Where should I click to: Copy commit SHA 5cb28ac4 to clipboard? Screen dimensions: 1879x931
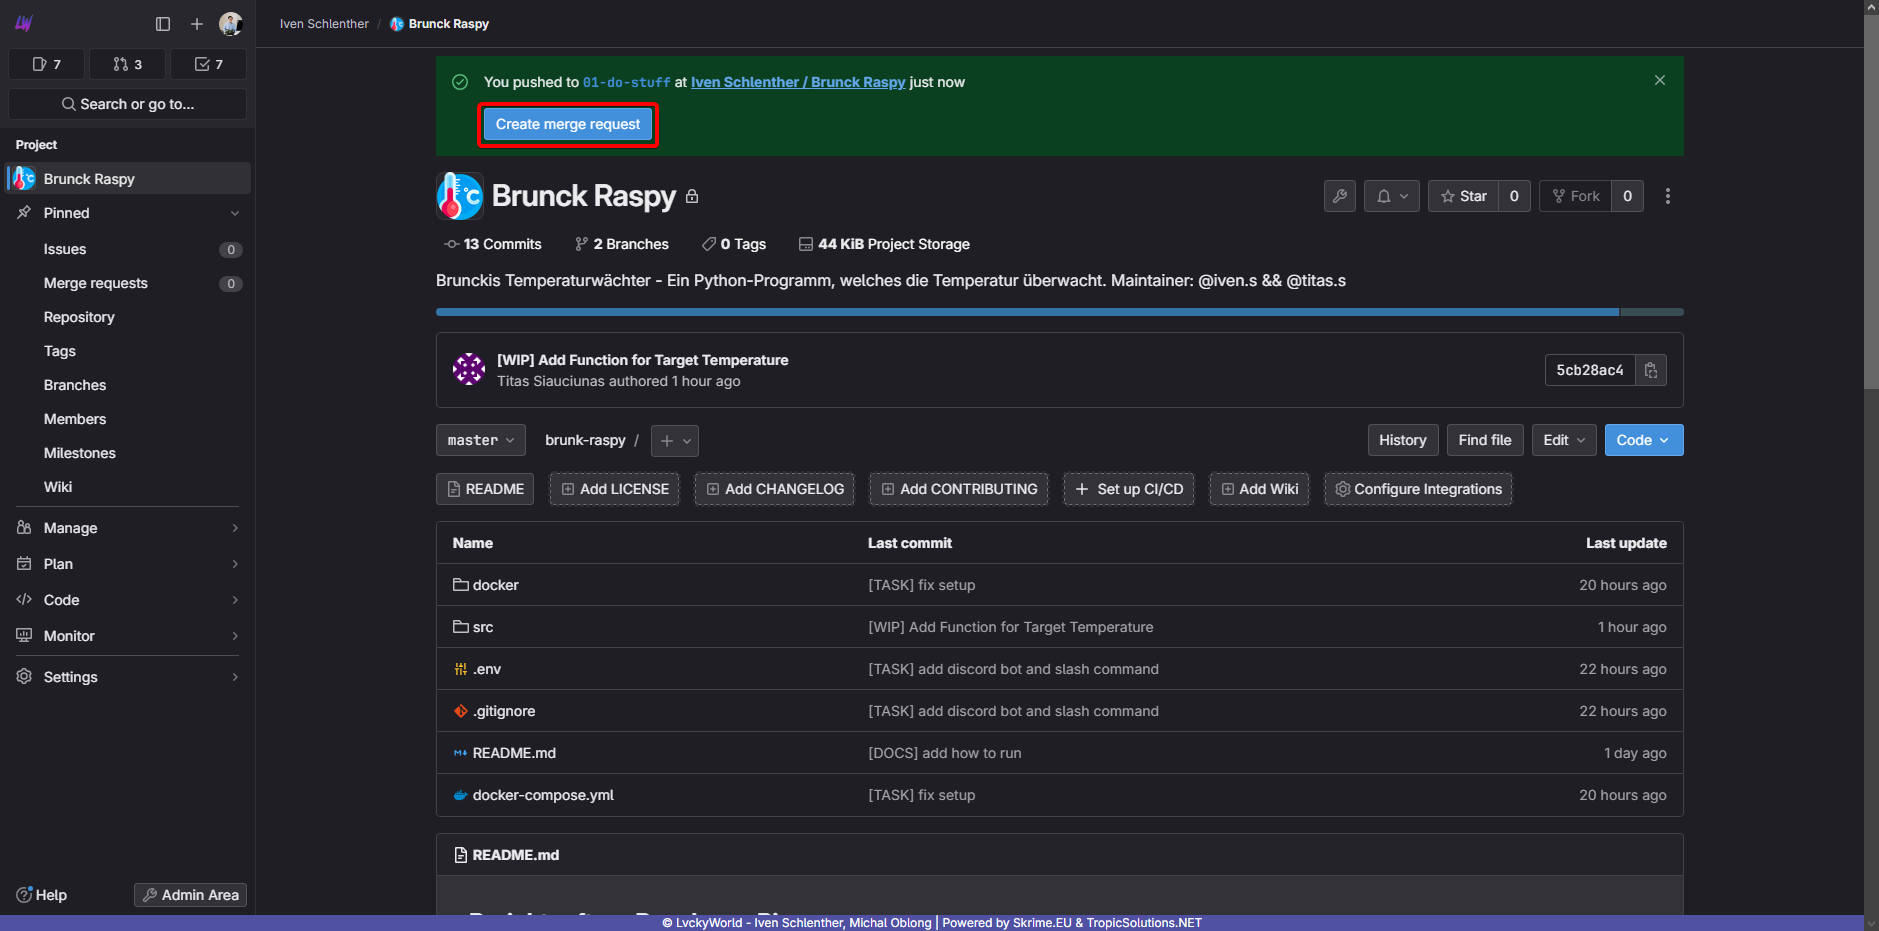(1650, 370)
